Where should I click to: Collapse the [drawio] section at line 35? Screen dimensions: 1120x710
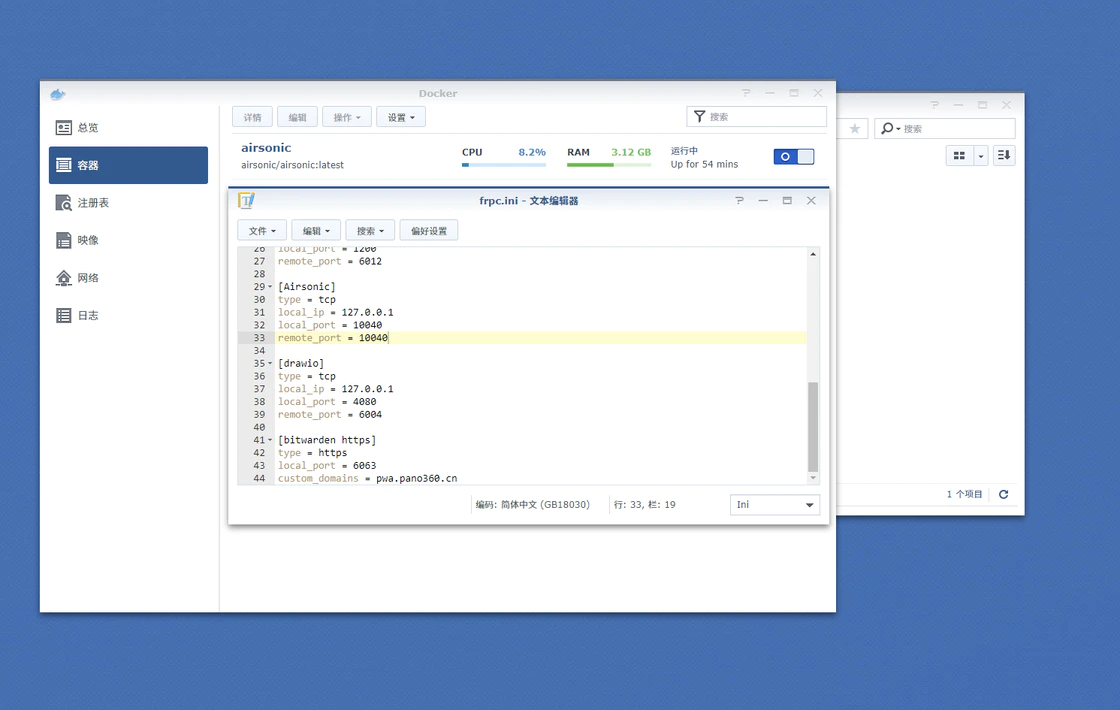coord(270,364)
